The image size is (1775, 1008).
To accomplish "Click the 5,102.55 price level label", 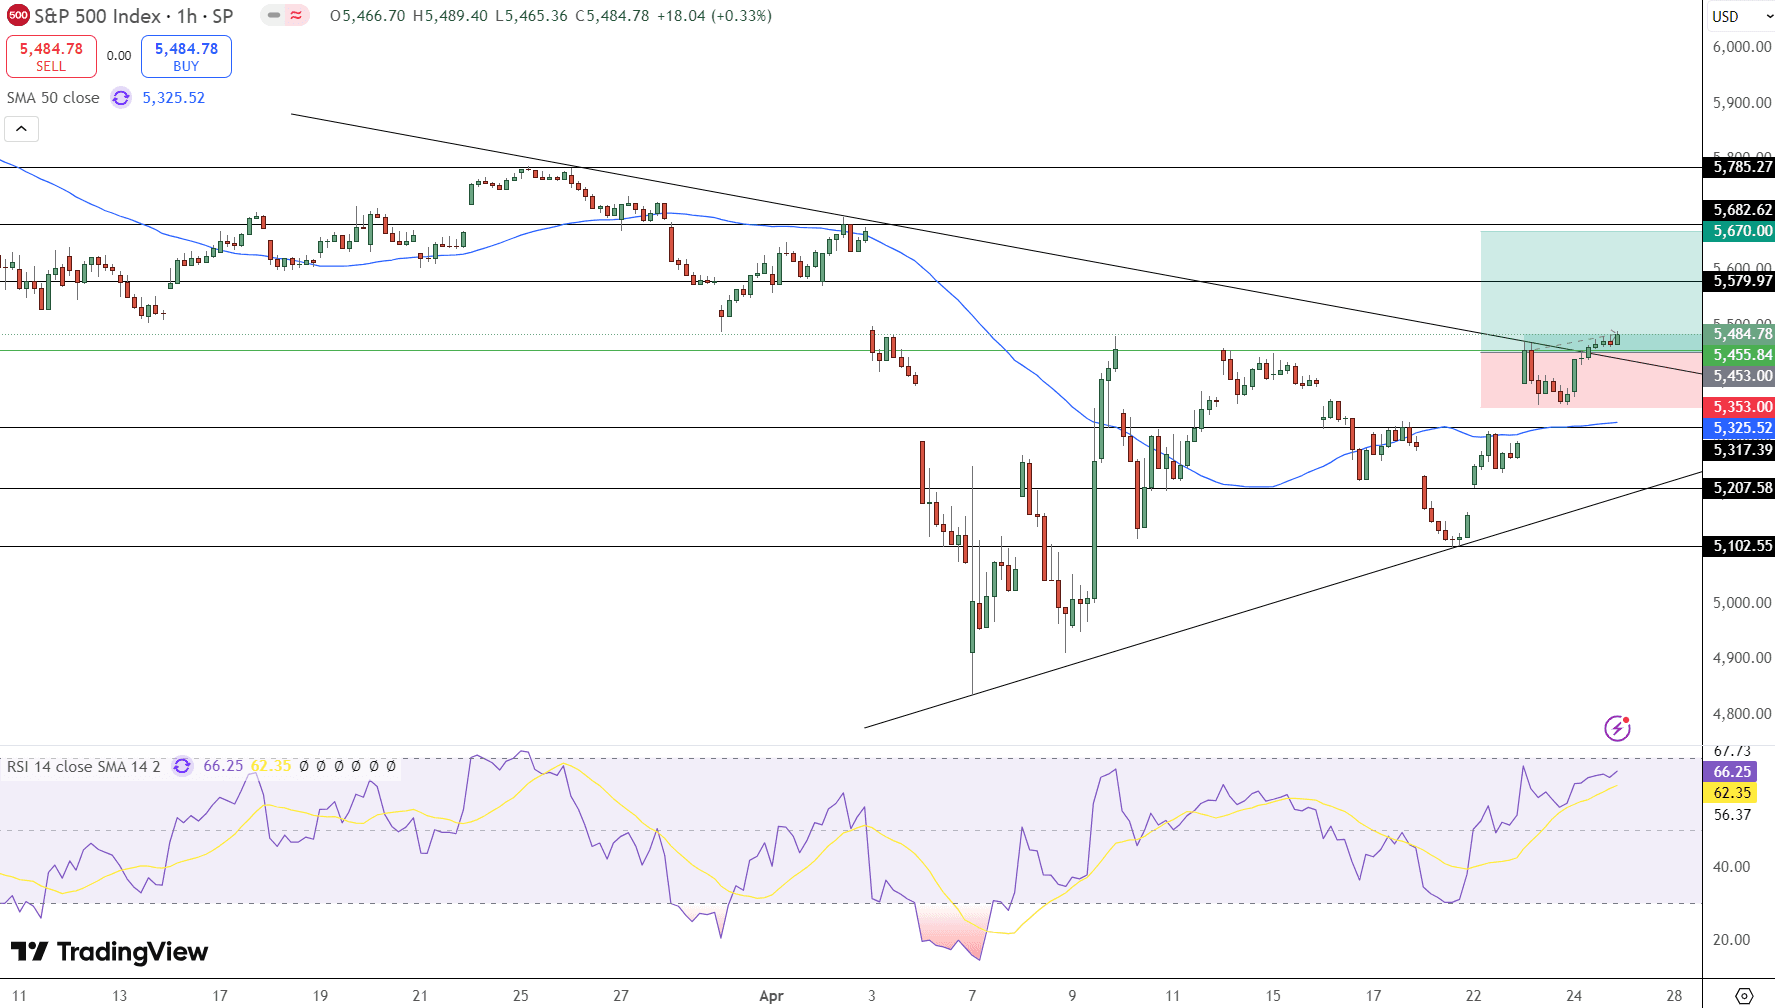I will point(1738,546).
